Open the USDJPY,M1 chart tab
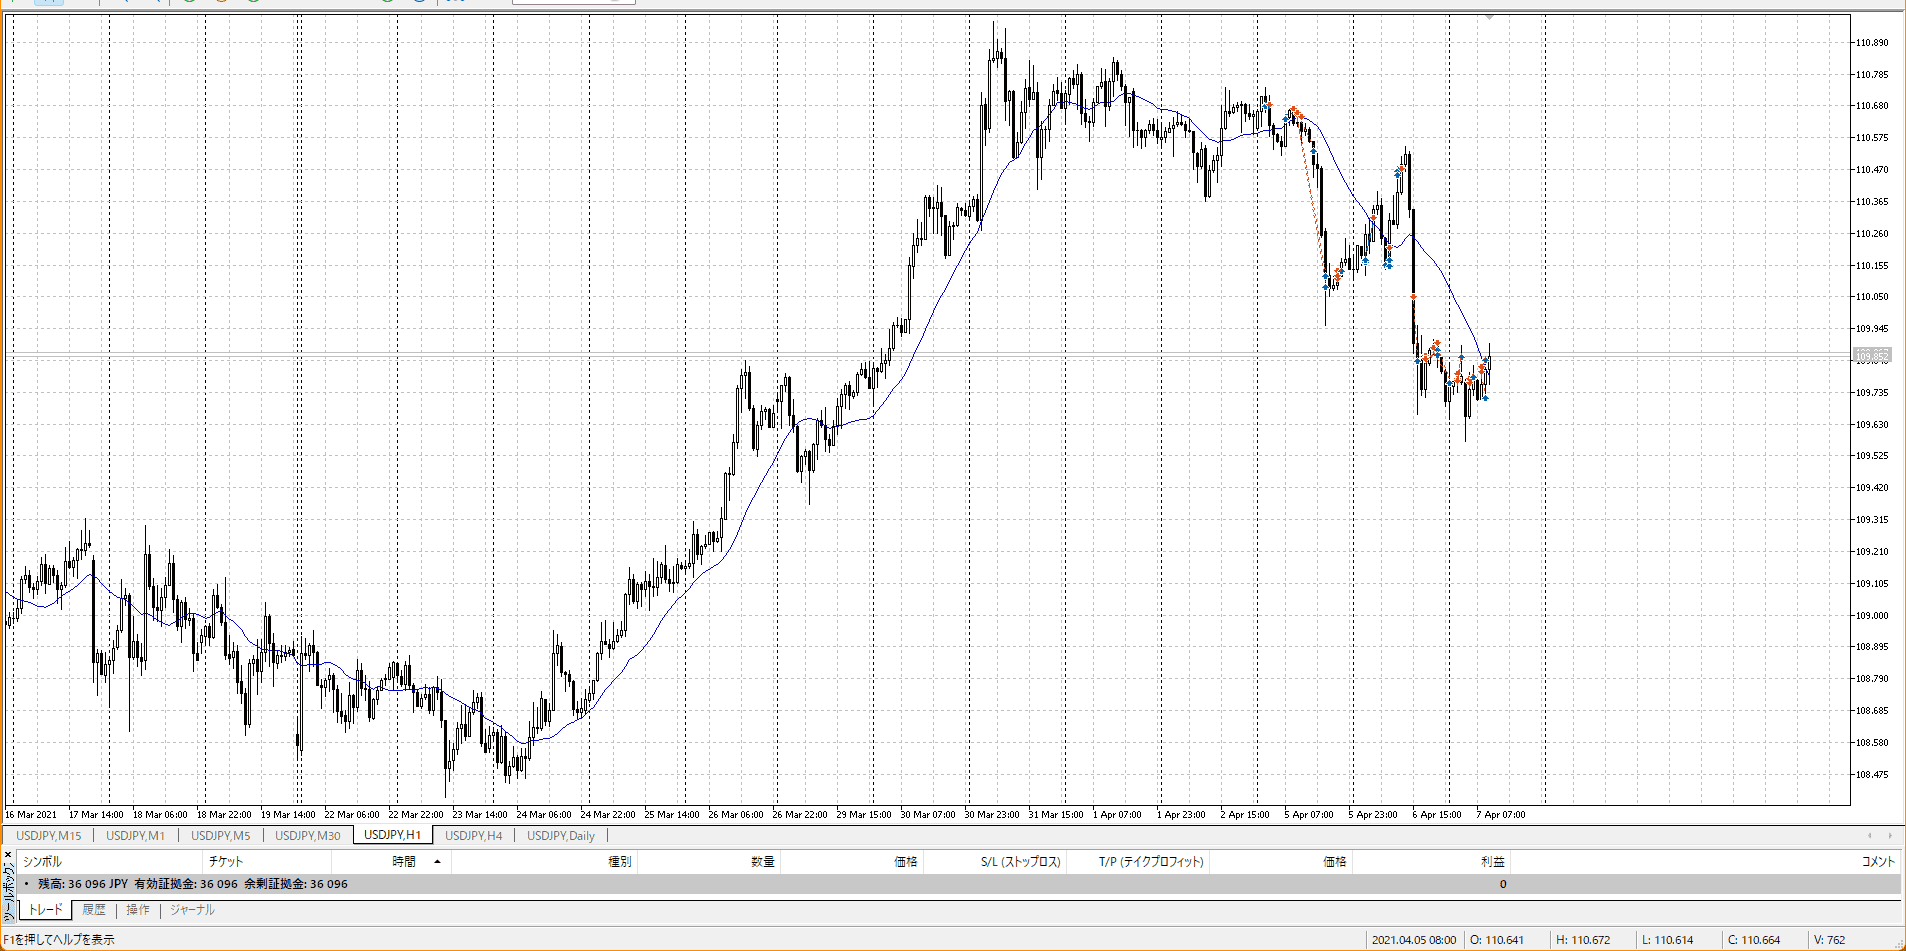 (135, 835)
